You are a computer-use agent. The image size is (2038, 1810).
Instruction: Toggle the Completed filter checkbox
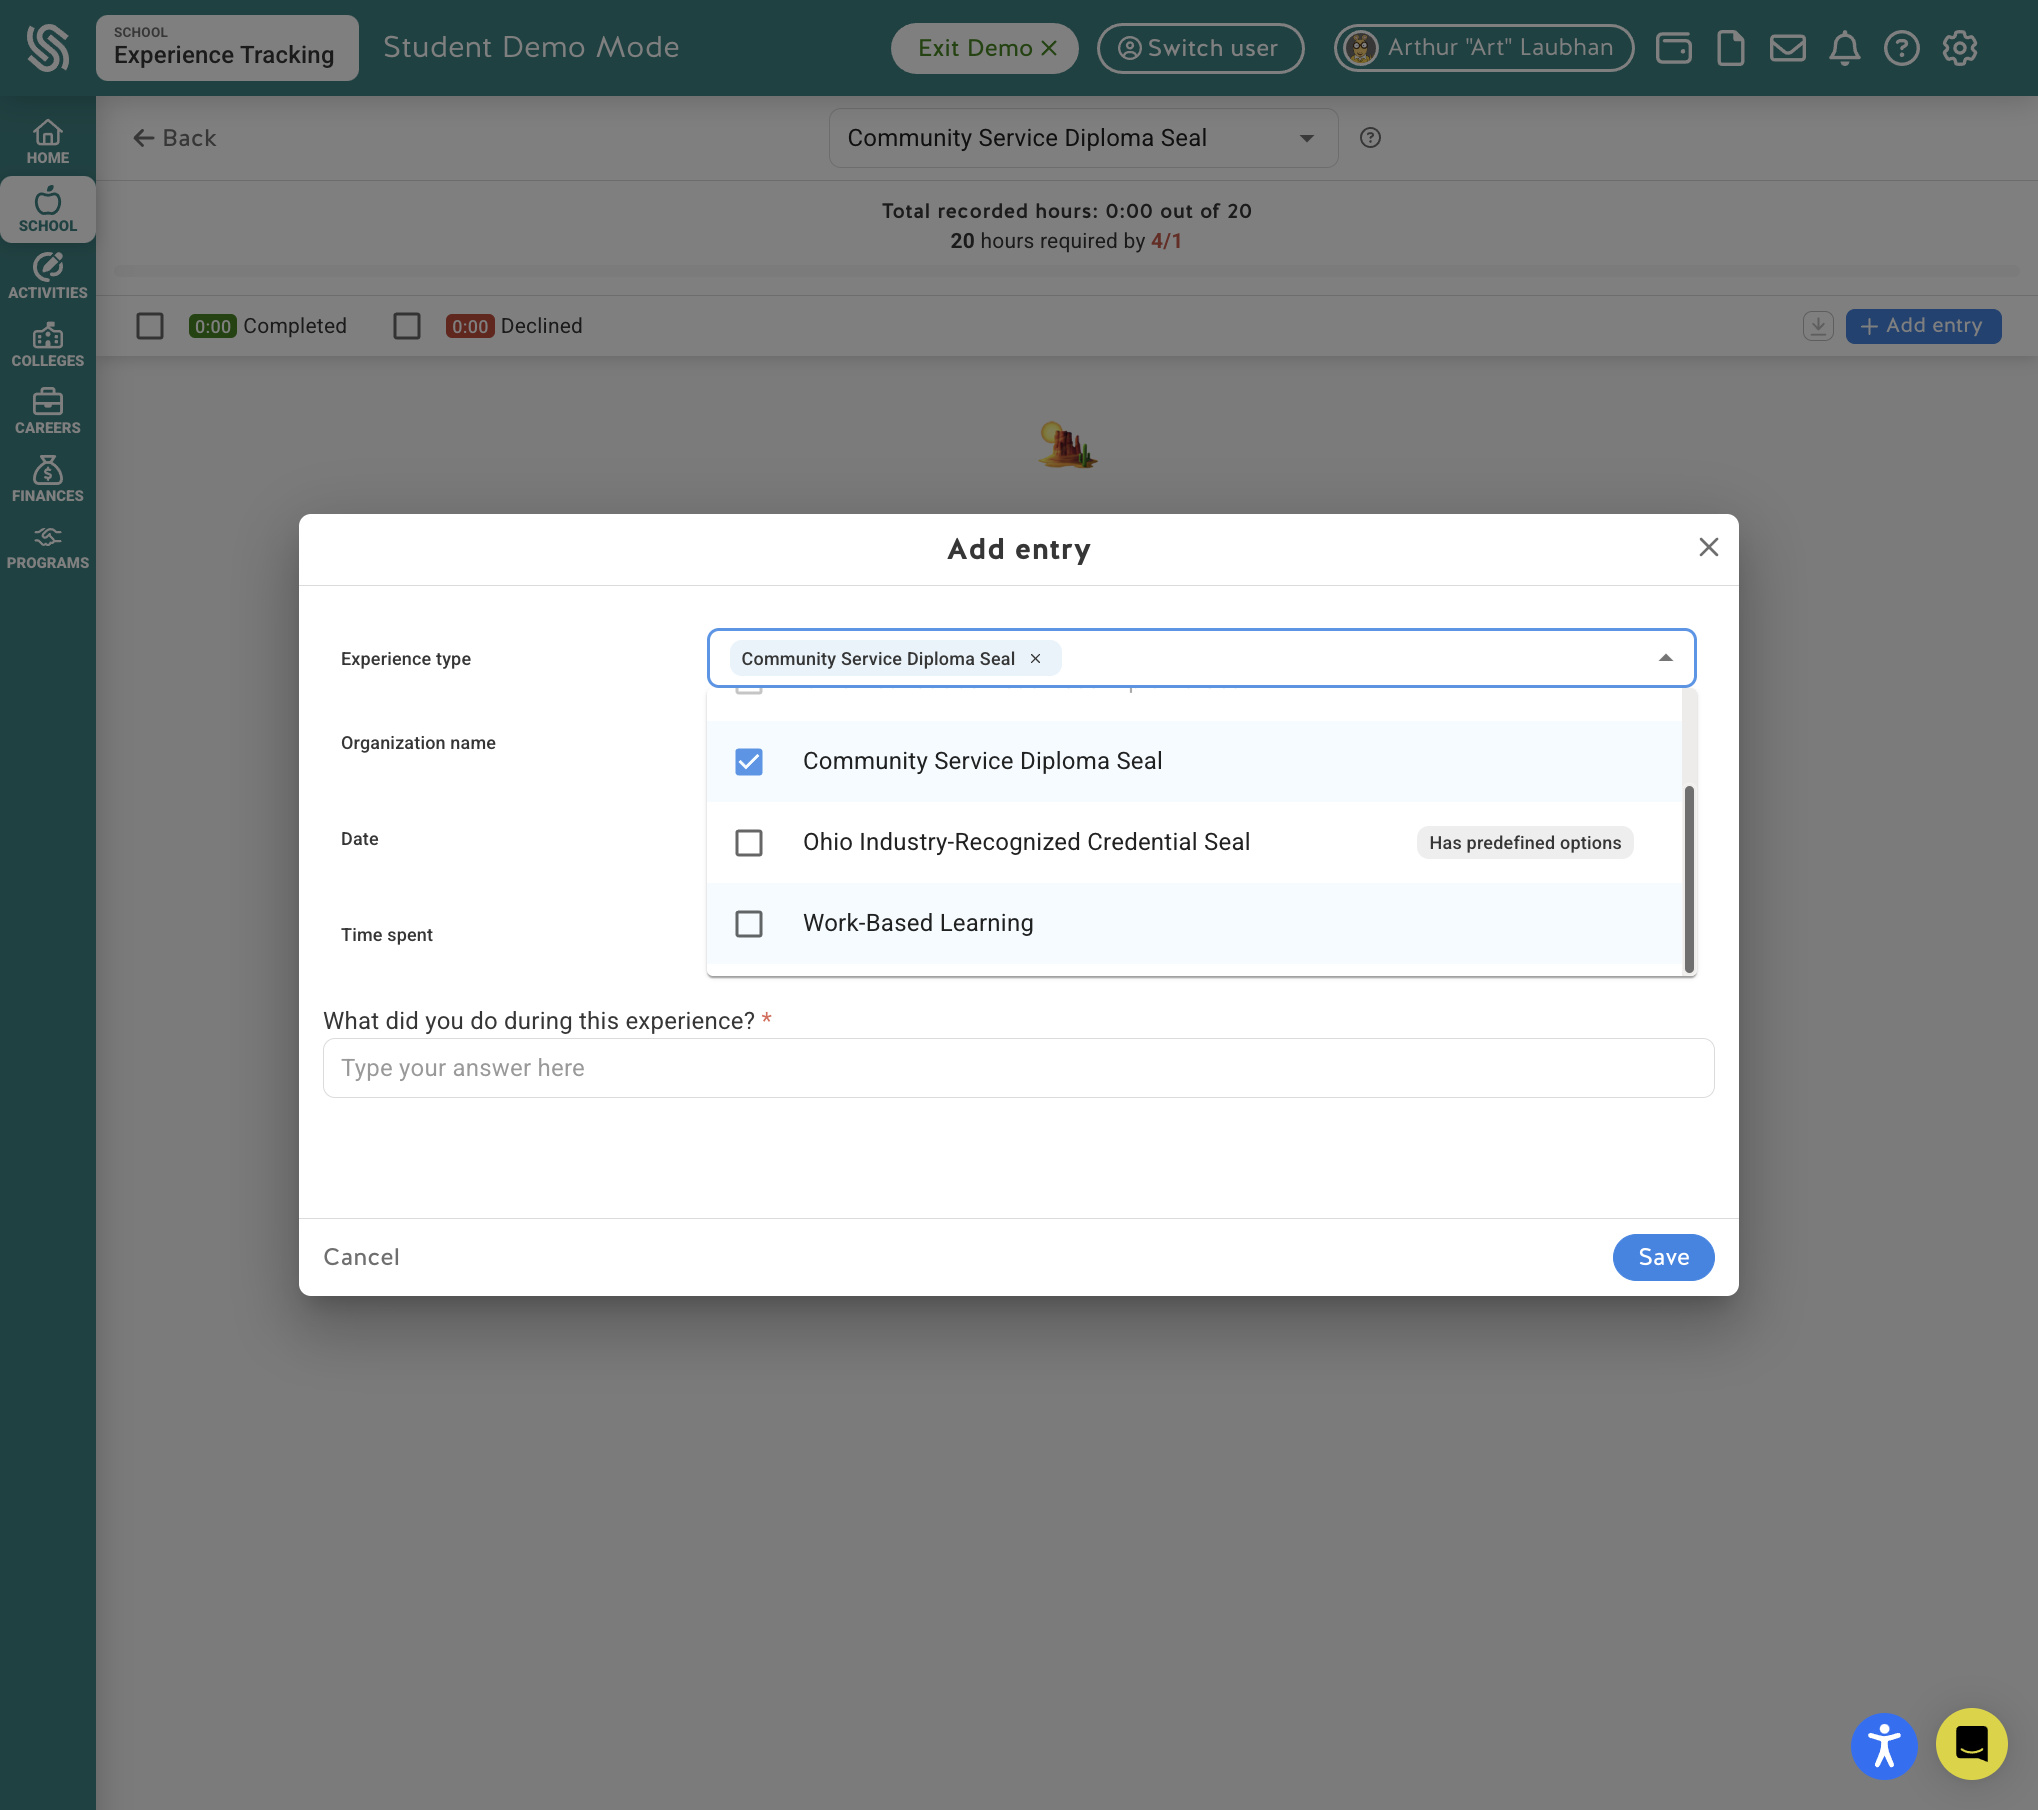pyautogui.click(x=150, y=326)
